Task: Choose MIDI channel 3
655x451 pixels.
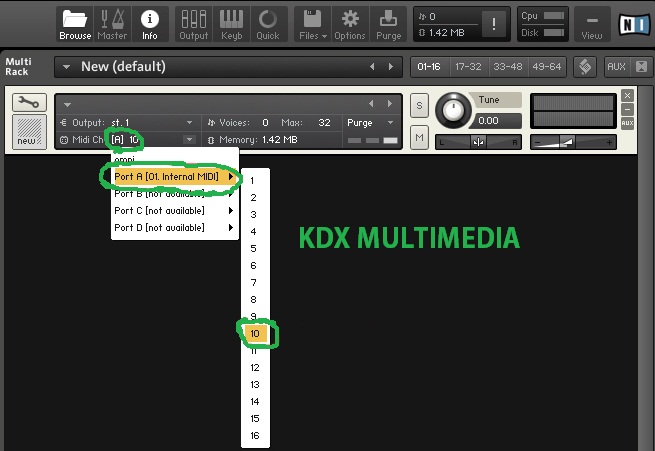Action: coord(255,215)
